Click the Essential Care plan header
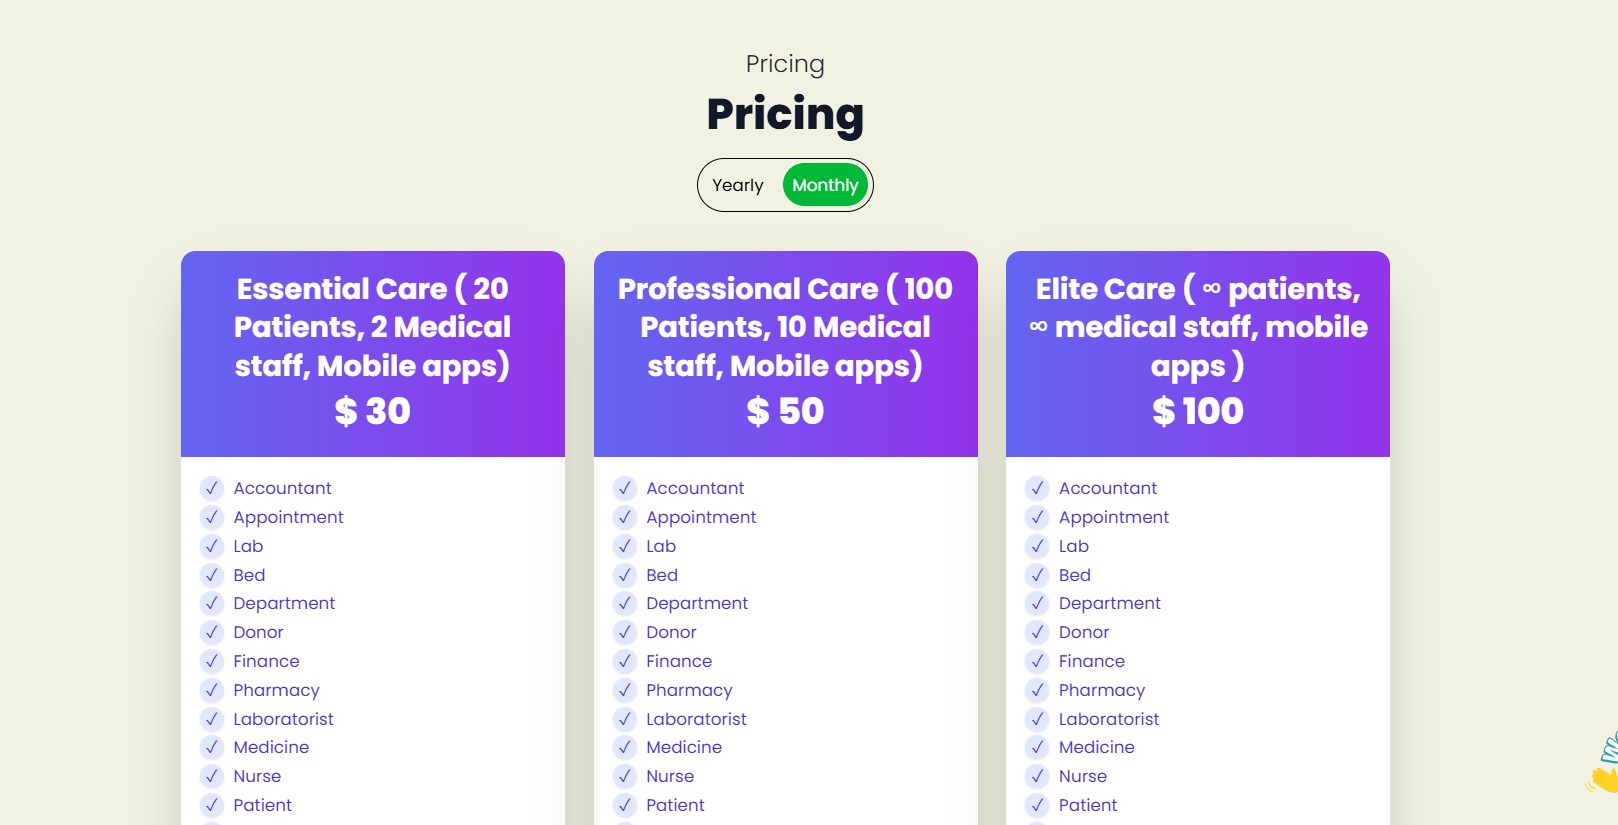This screenshot has height=825, width=1618. coord(372,327)
